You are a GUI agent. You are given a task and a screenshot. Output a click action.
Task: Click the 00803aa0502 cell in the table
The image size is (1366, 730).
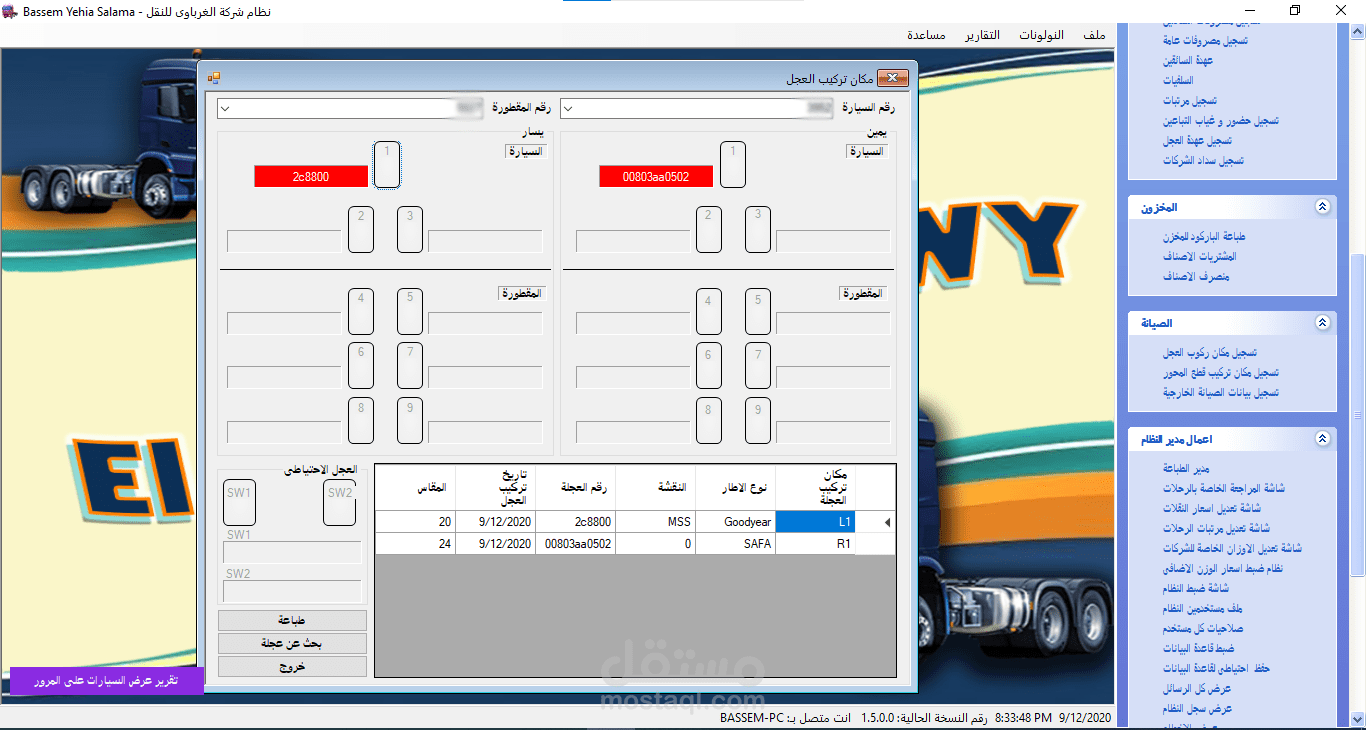pos(575,544)
